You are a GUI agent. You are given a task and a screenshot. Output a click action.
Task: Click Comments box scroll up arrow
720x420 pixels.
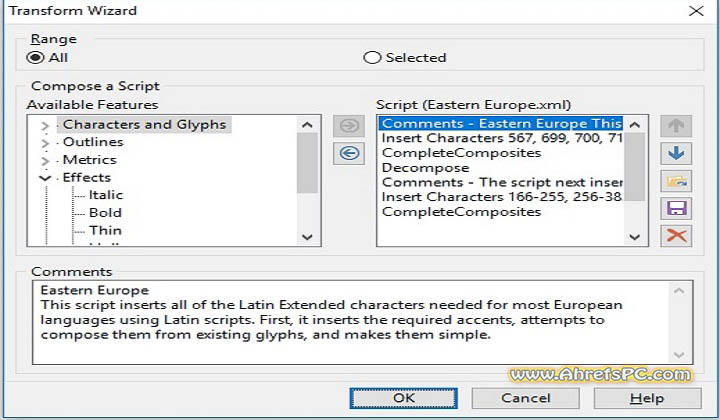679,291
